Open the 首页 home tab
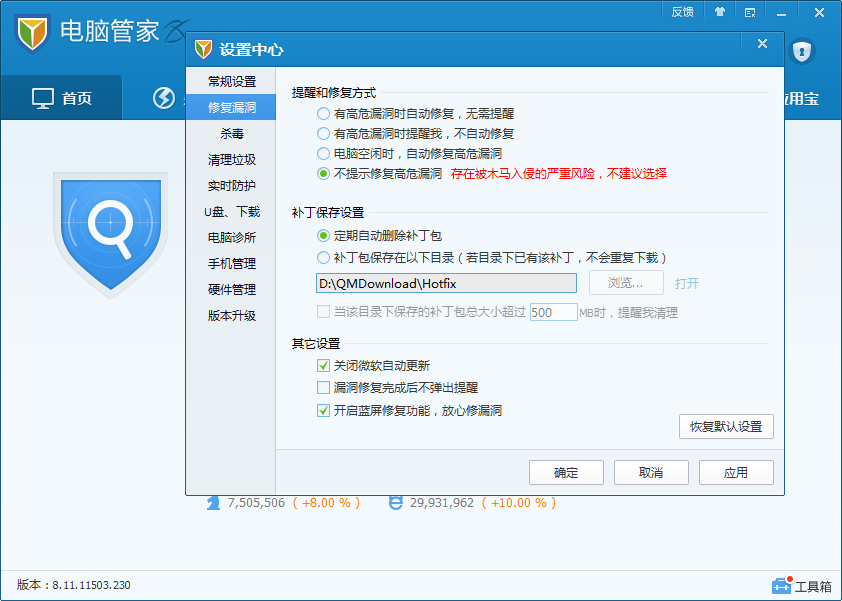The width and height of the screenshot is (842, 601). (x=61, y=98)
